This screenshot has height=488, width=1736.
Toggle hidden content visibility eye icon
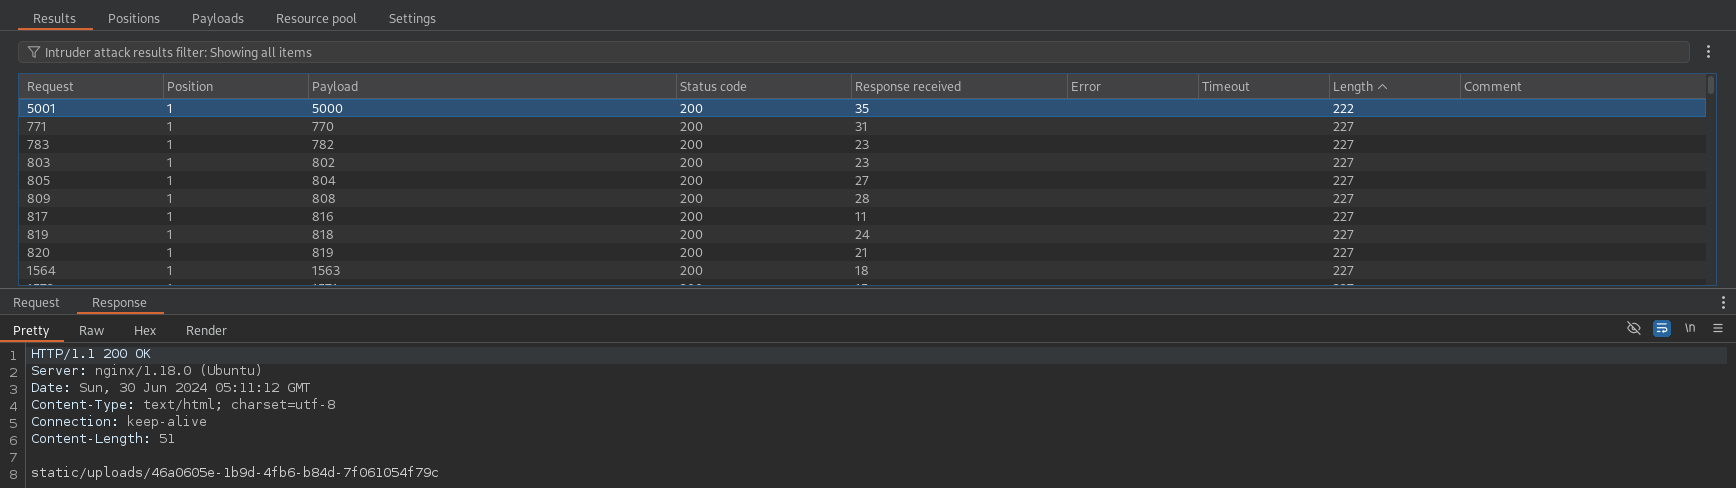point(1634,328)
